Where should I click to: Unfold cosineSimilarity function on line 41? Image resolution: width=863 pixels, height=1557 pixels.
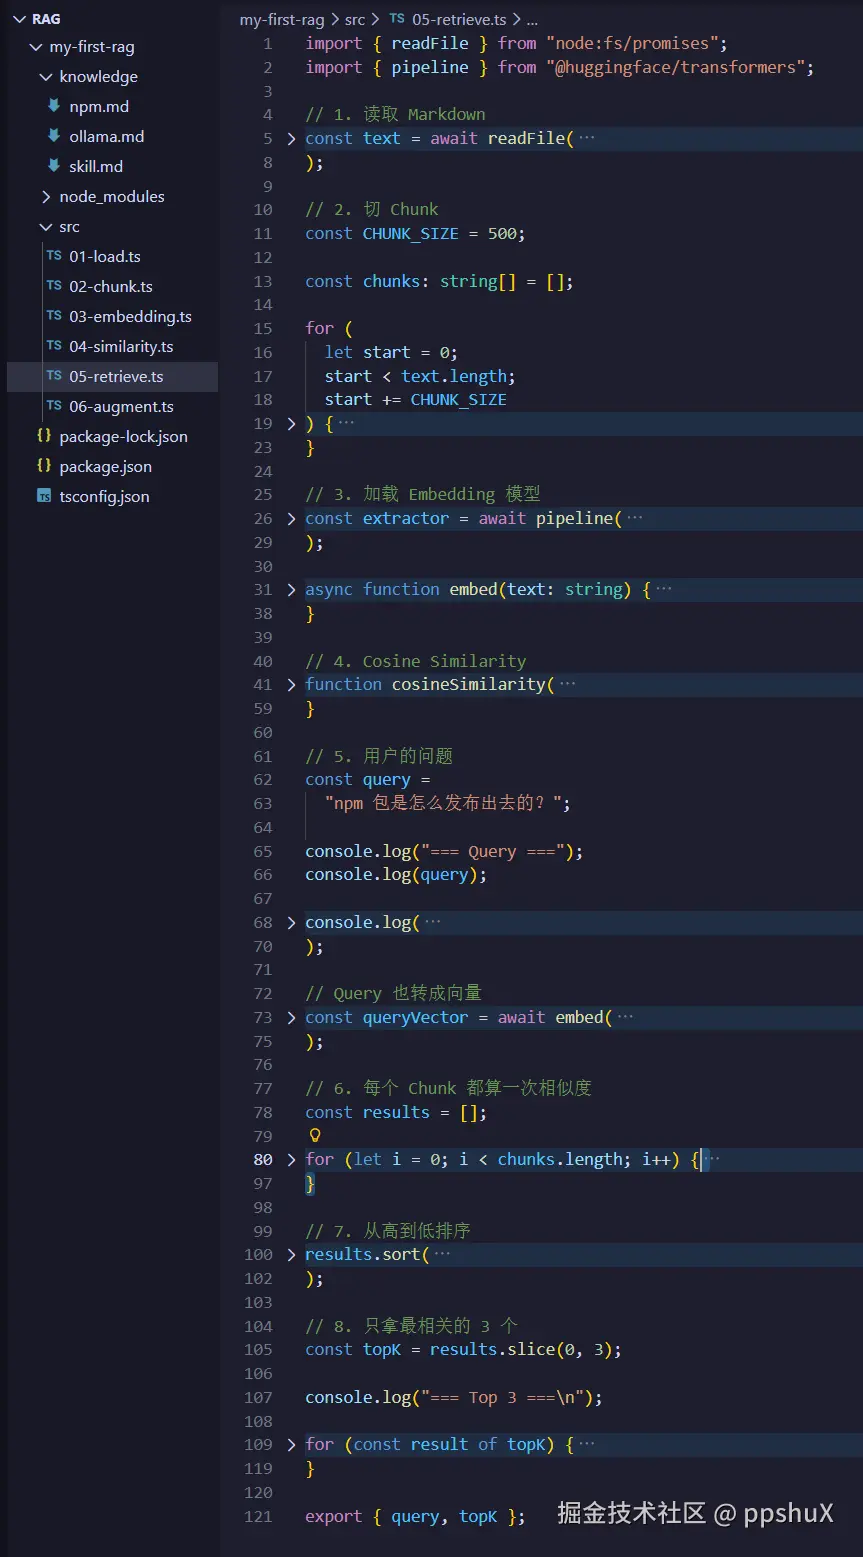pyautogui.click(x=291, y=685)
